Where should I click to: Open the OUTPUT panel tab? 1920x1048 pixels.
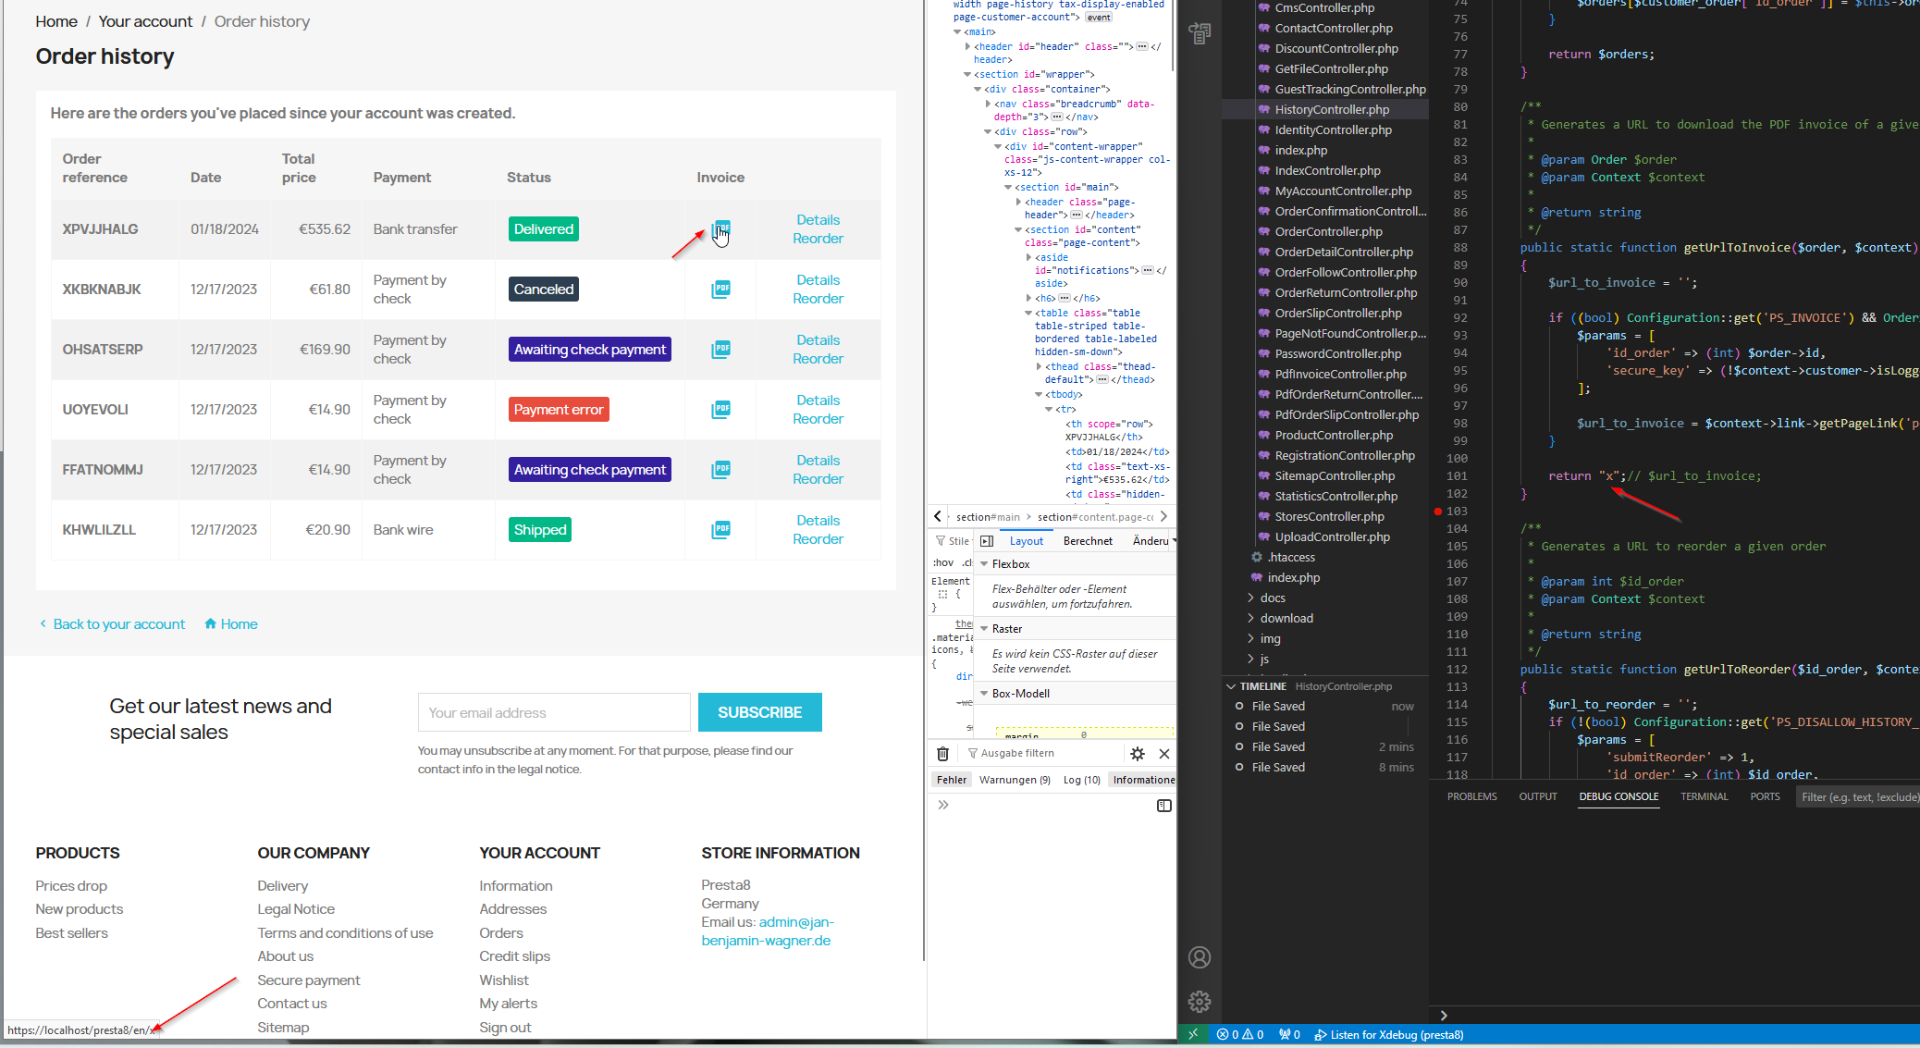[x=1538, y=797]
